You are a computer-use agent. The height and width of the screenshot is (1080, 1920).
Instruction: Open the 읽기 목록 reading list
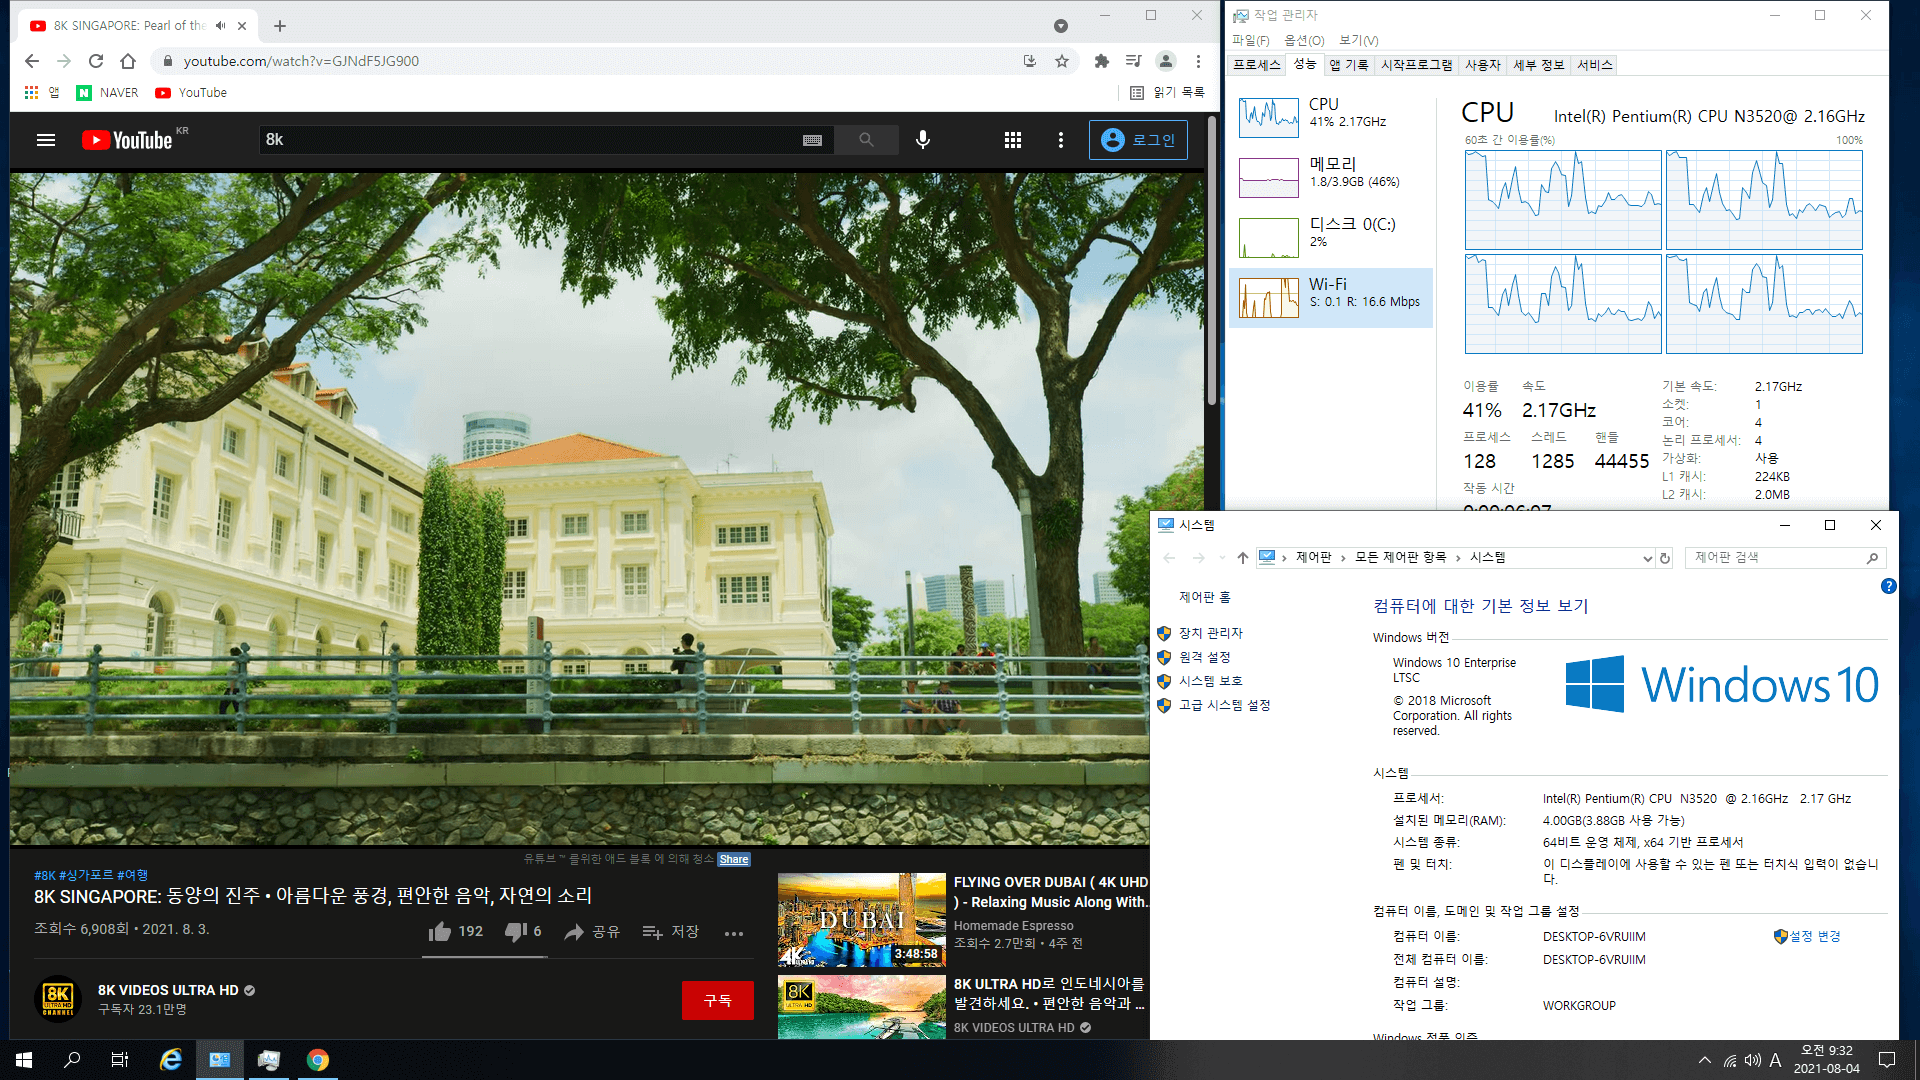(x=1167, y=93)
